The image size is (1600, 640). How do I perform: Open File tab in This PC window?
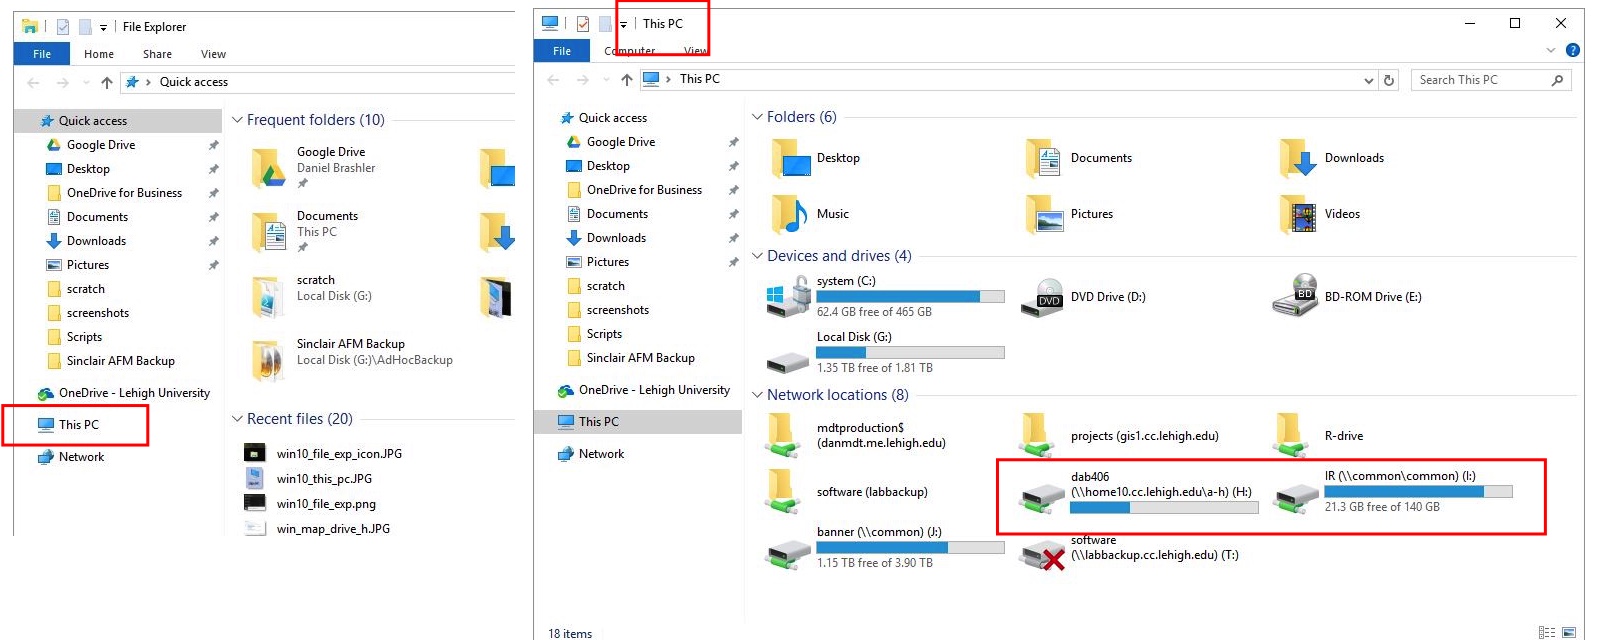click(562, 51)
